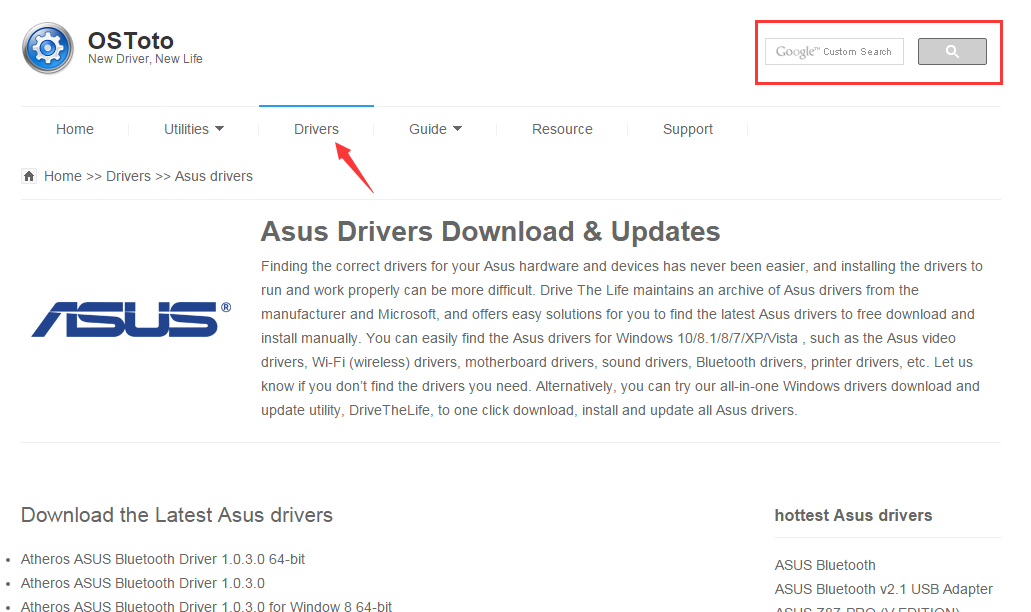Select the Drivers navigation tab

(316, 129)
